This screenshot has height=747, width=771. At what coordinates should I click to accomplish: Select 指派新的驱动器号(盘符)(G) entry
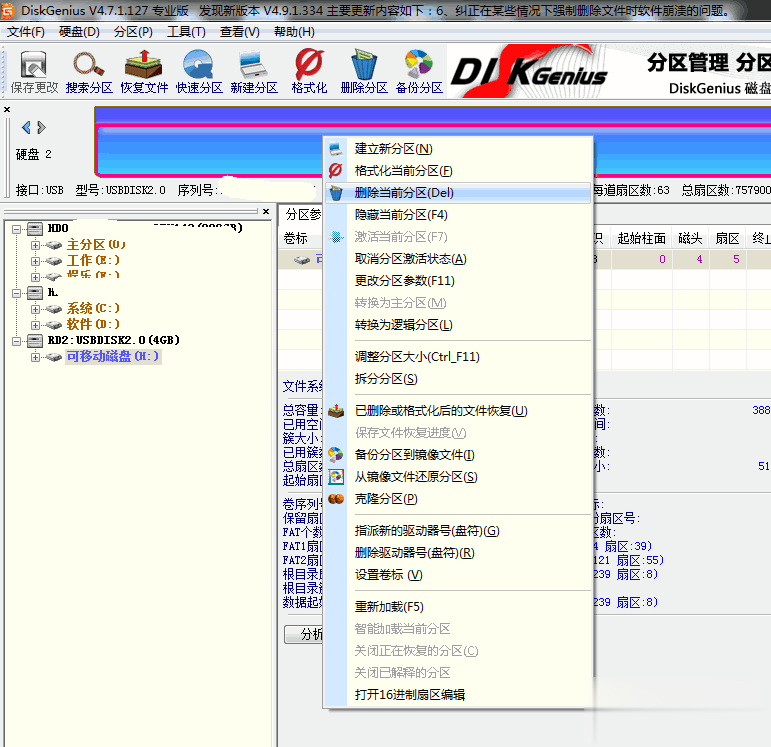click(x=458, y=531)
